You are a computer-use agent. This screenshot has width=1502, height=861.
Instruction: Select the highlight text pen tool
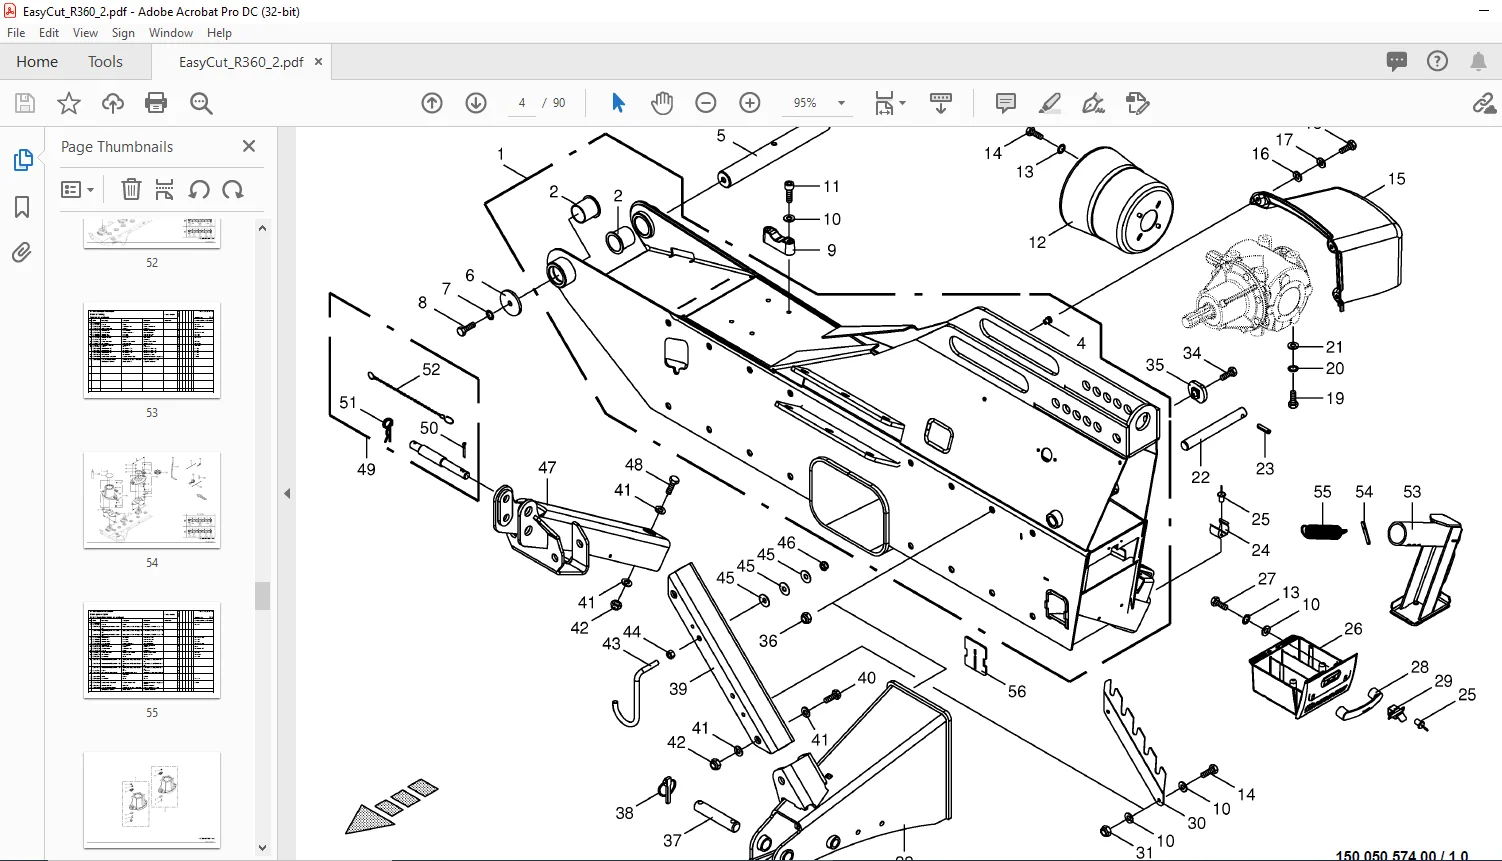pos(1050,103)
